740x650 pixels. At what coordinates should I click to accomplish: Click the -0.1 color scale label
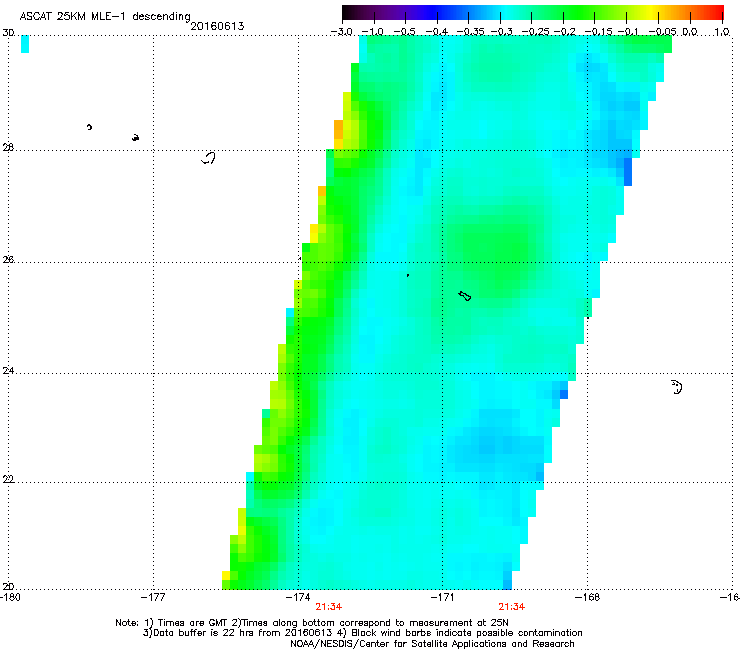point(628,32)
